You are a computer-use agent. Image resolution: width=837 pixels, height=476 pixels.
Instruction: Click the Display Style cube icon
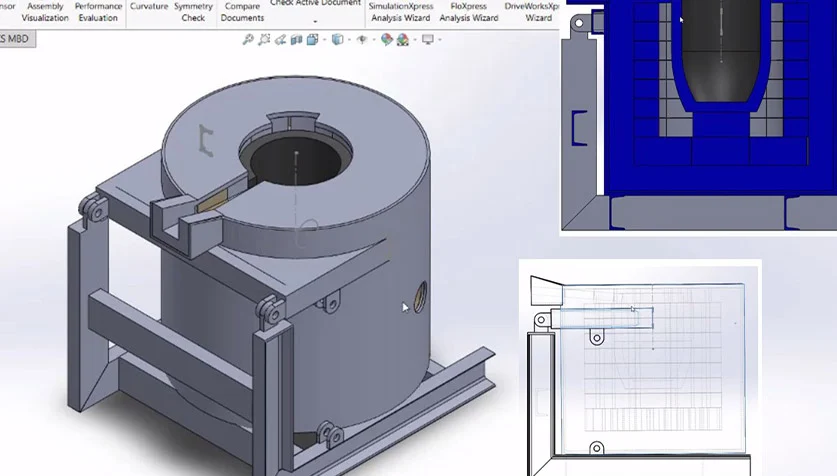338,39
